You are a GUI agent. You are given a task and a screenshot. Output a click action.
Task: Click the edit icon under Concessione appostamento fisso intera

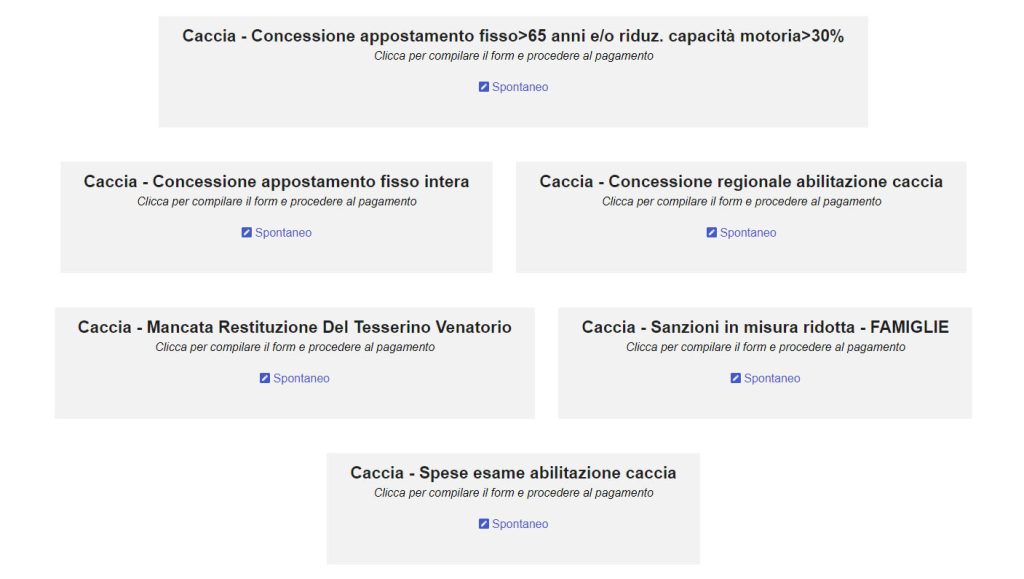click(x=246, y=232)
